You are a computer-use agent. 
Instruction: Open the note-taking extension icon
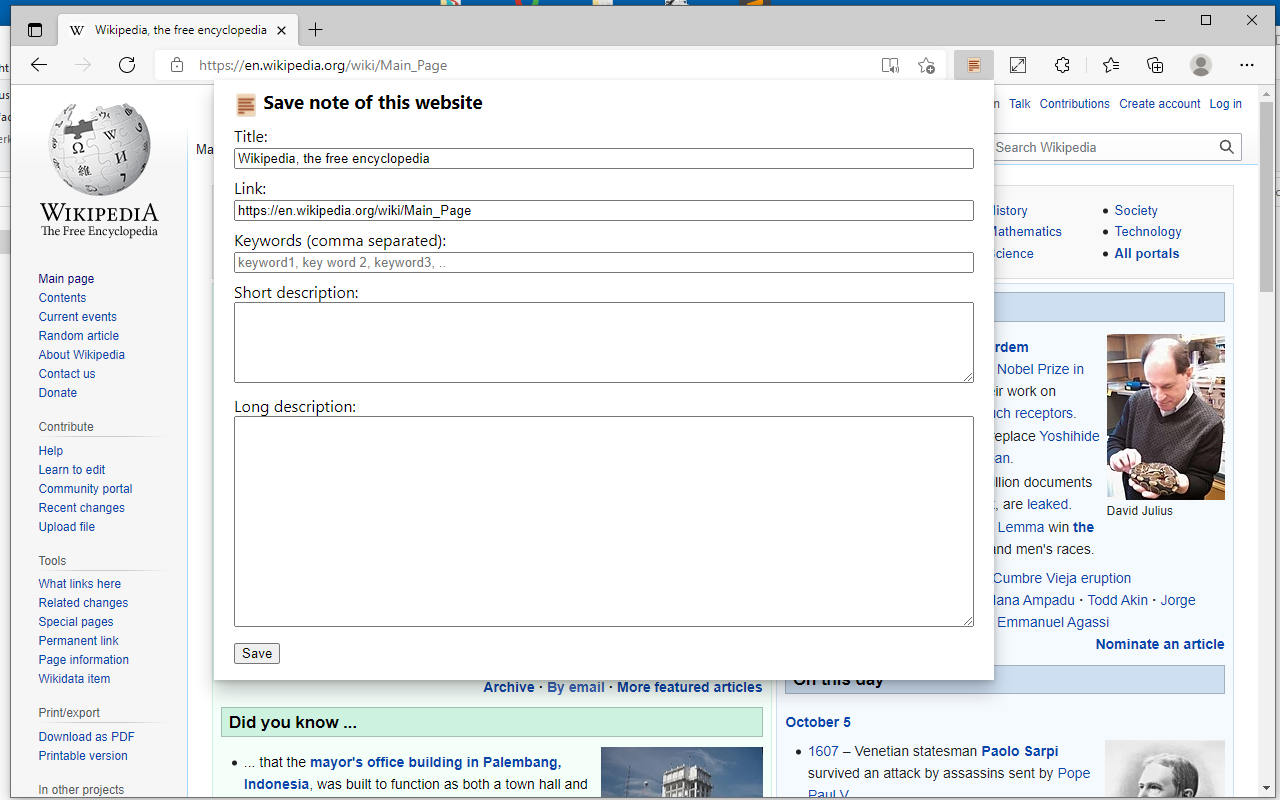(x=974, y=64)
